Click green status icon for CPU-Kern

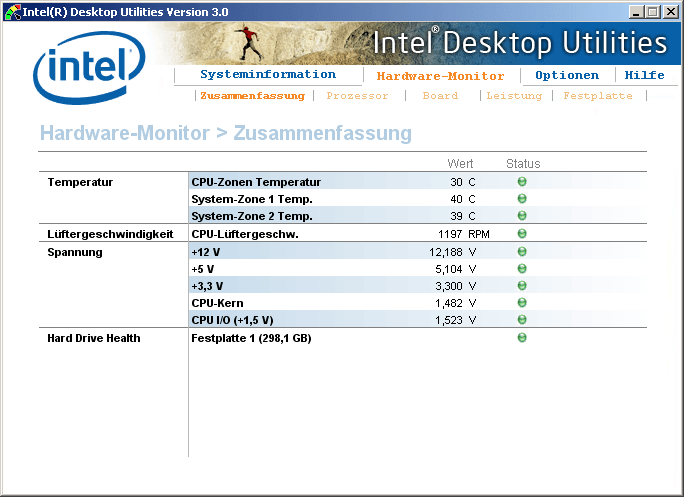coord(522,302)
